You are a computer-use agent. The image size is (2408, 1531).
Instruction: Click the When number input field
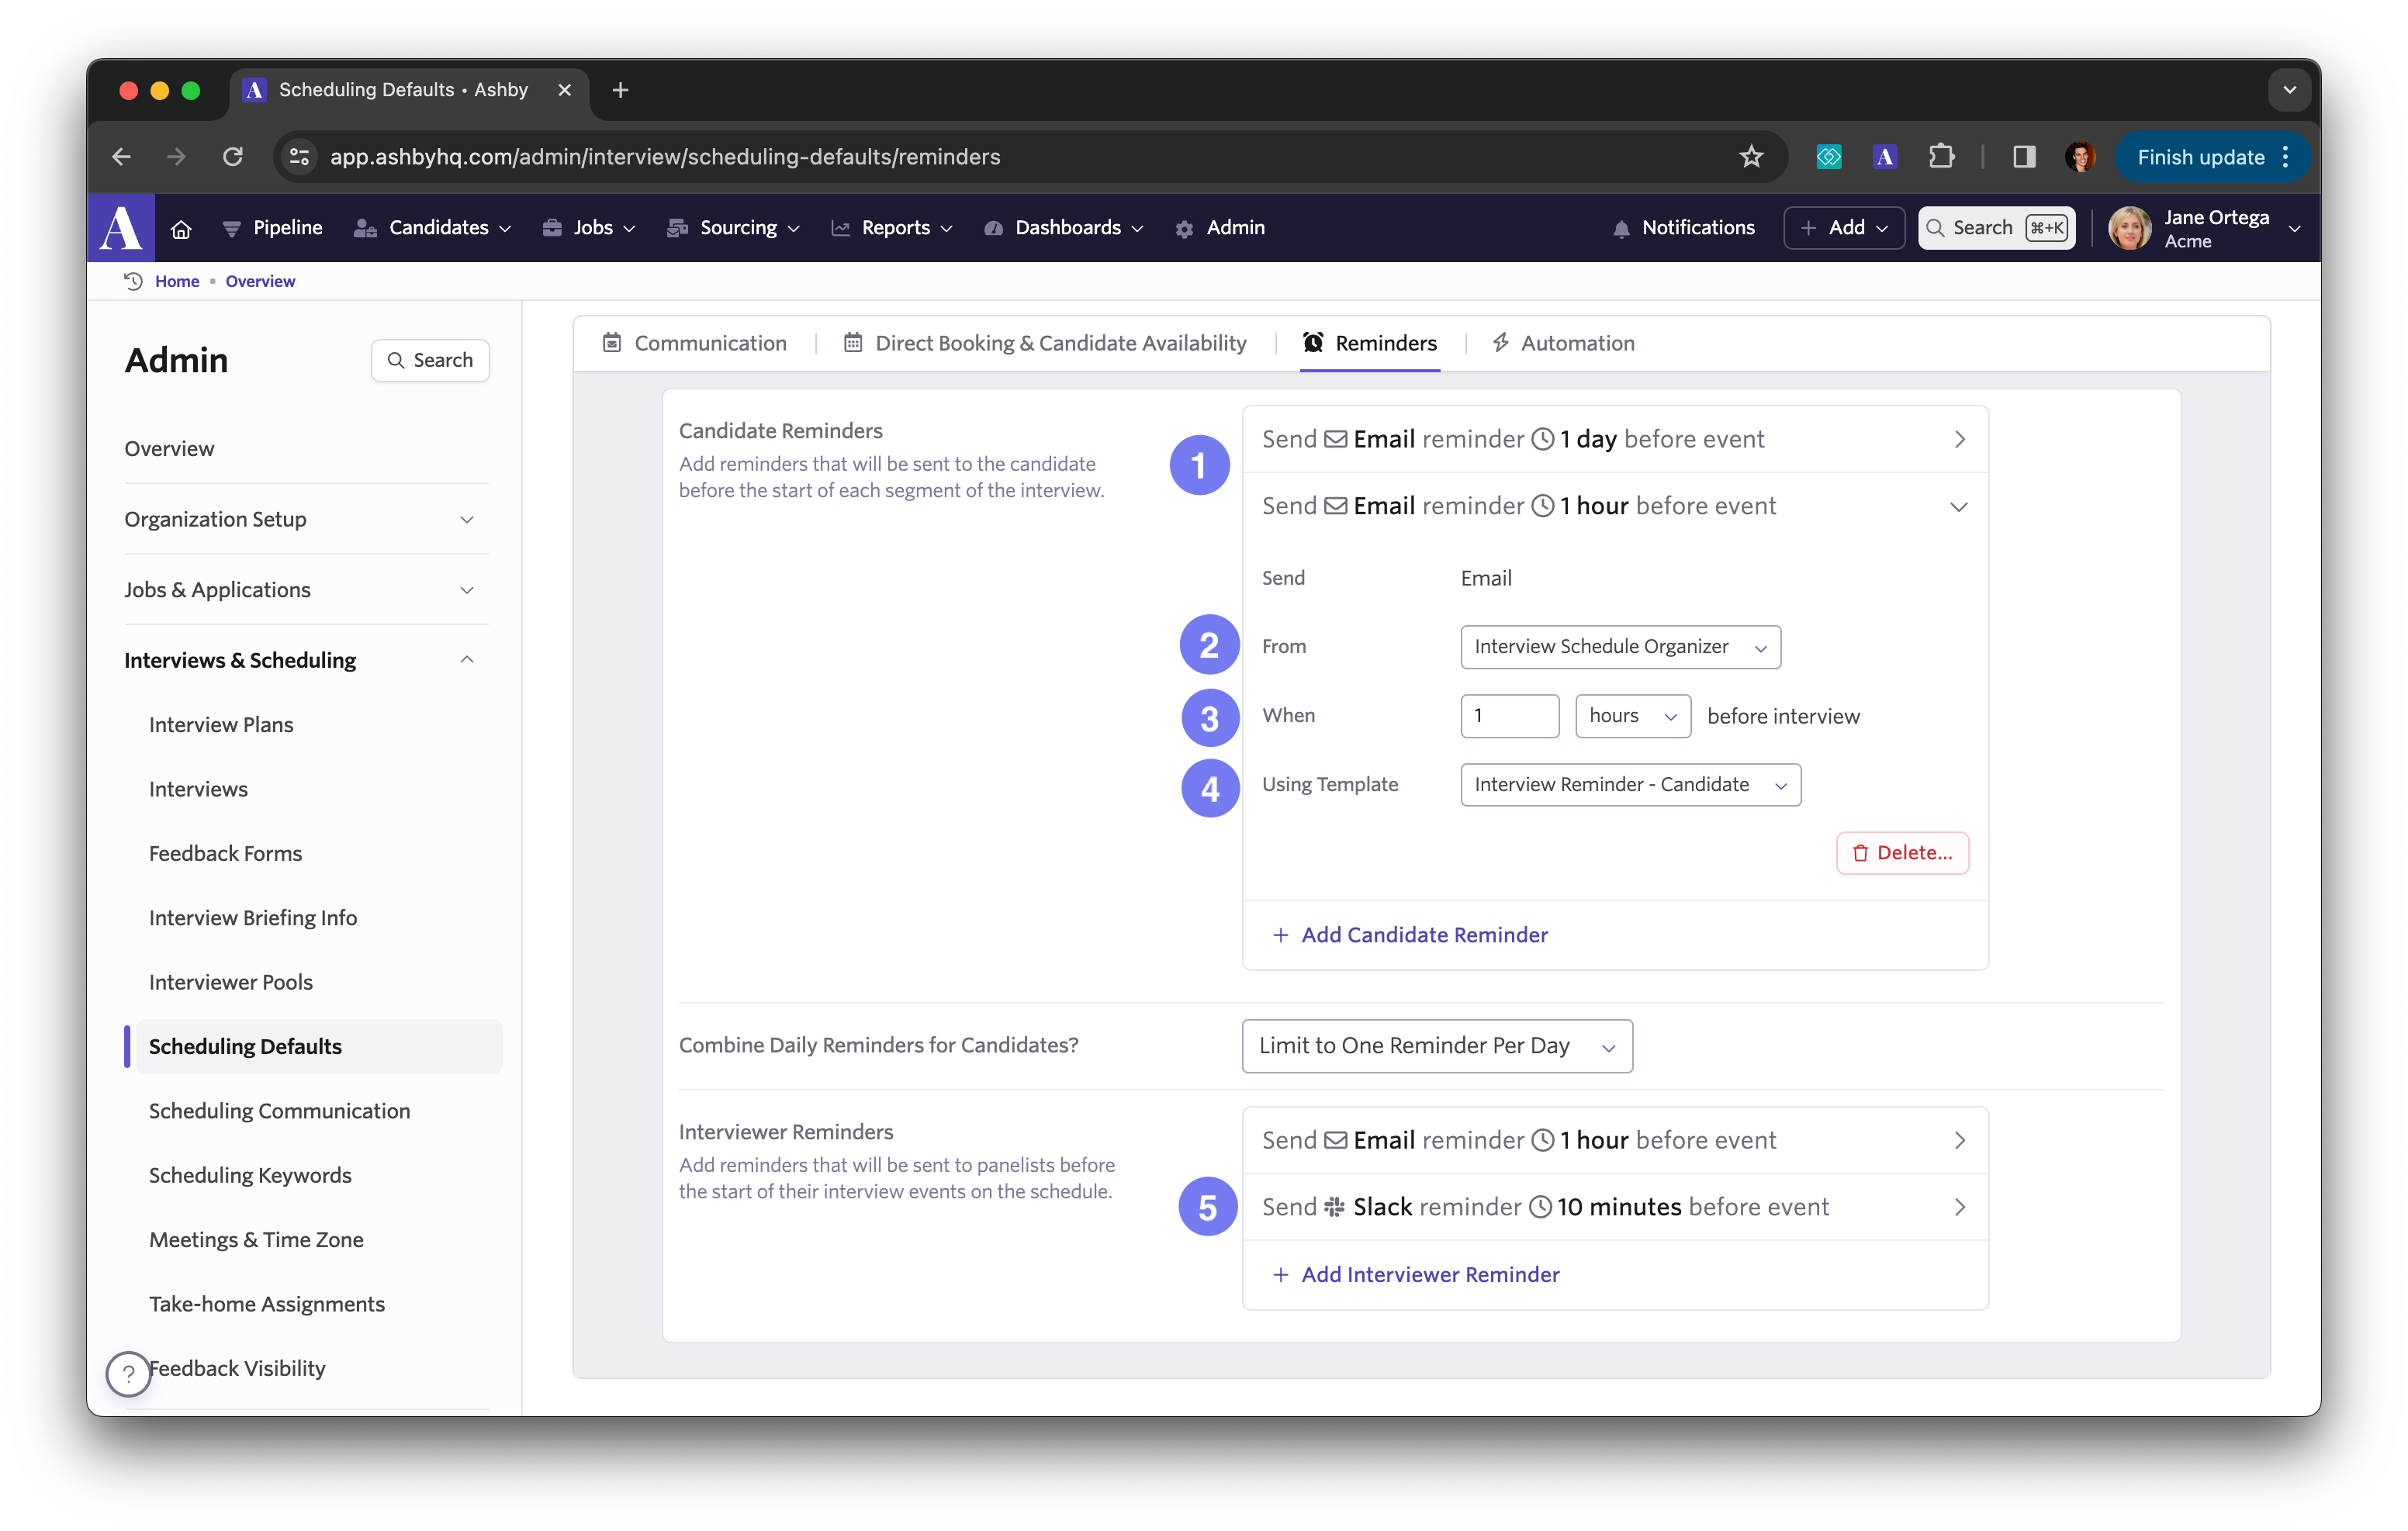(x=1508, y=716)
